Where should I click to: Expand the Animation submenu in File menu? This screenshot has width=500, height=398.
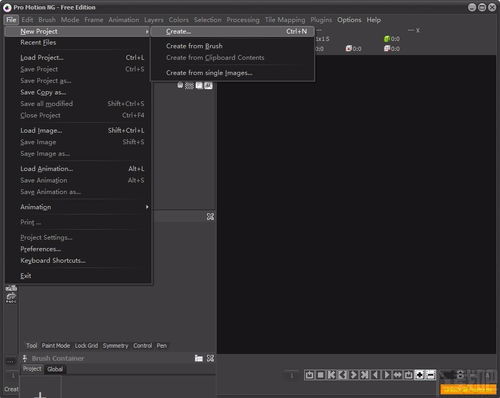click(147, 207)
